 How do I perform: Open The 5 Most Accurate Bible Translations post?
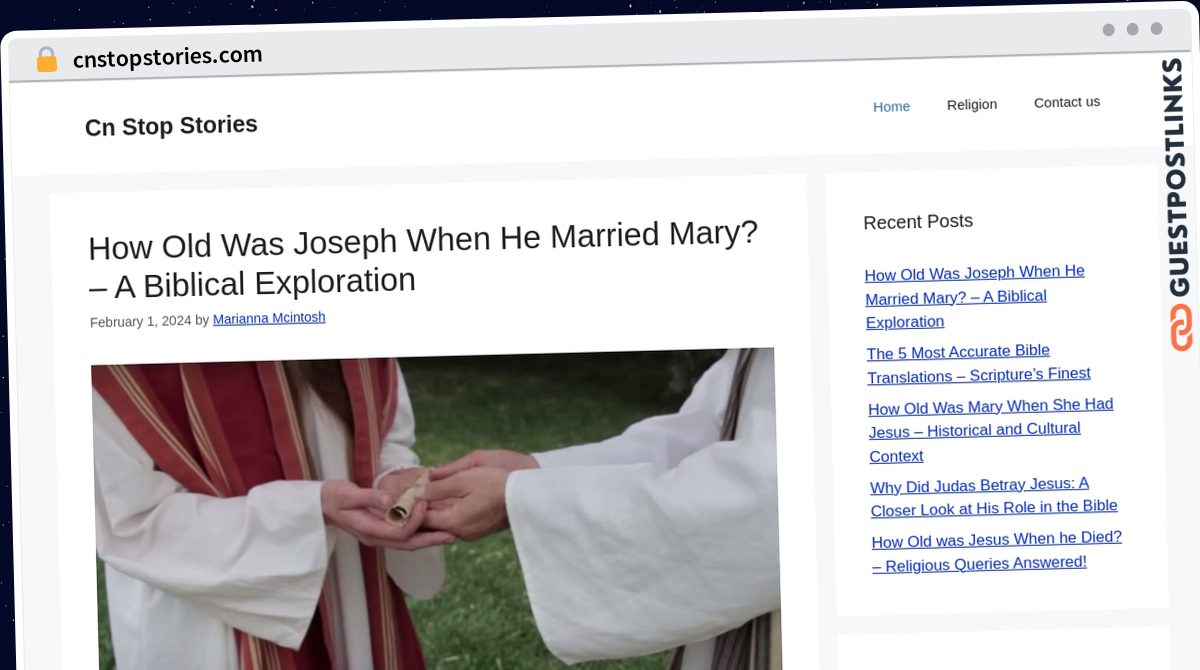[x=979, y=364]
